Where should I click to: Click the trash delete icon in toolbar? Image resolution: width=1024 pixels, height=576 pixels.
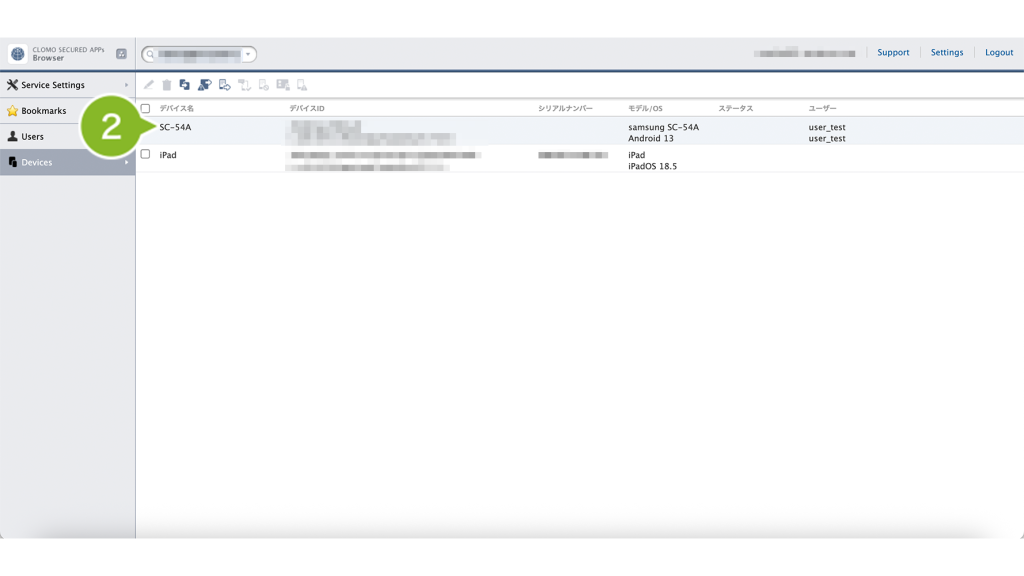point(167,85)
